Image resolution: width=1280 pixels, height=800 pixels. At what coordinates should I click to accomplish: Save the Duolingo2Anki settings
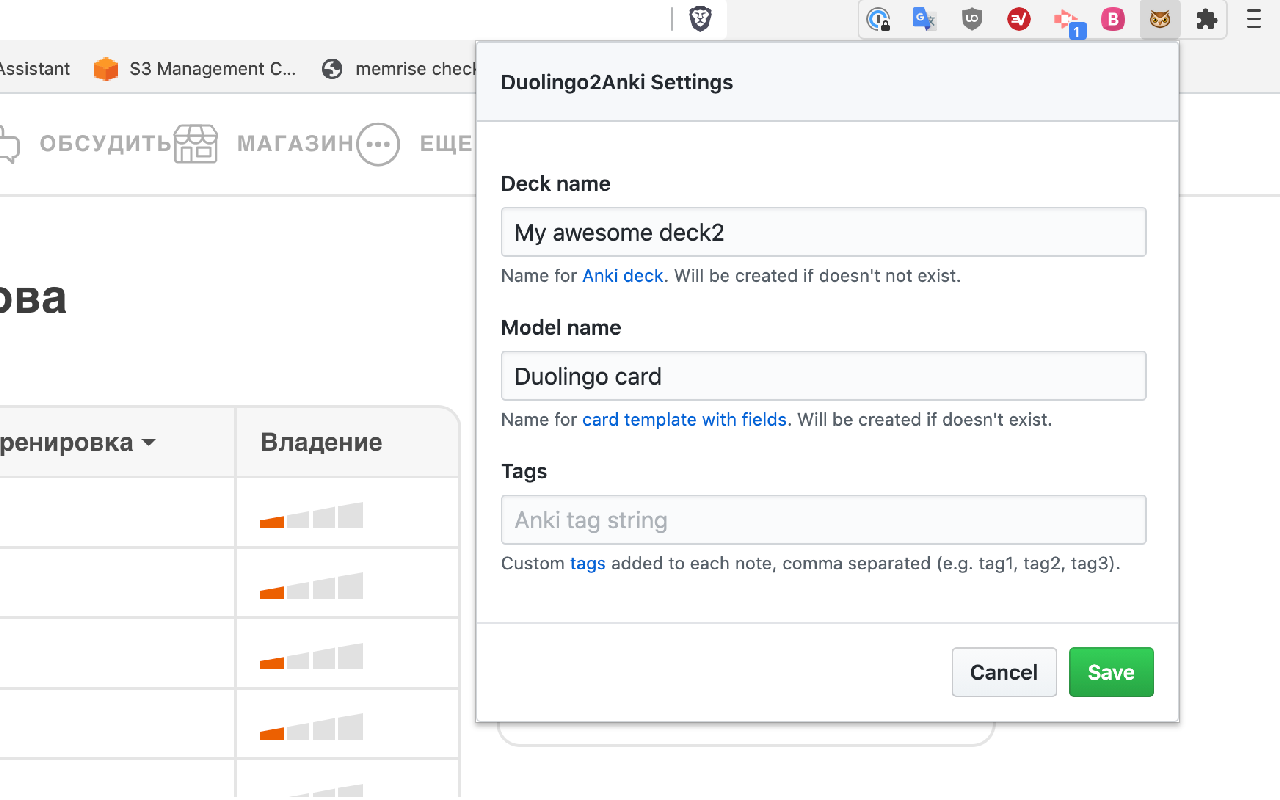pos(1111,672)
